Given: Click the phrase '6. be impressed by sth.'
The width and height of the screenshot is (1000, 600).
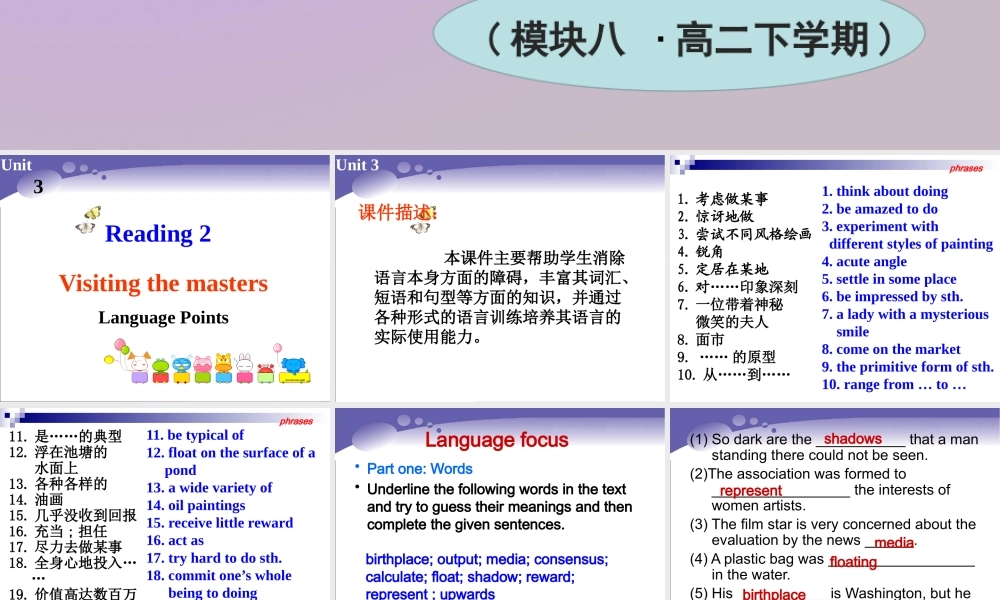Looking at the screenshot, I should (x=892, y=296).
